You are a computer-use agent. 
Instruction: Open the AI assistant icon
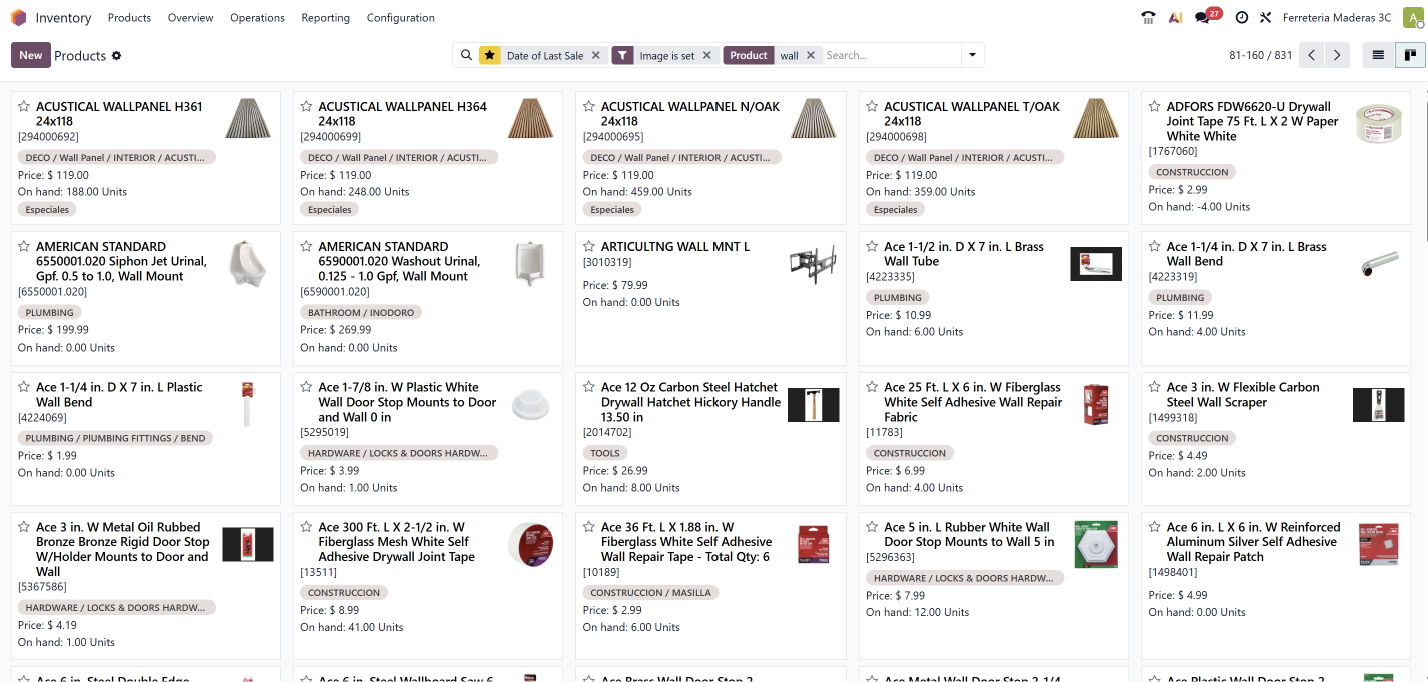[1175, 18]
